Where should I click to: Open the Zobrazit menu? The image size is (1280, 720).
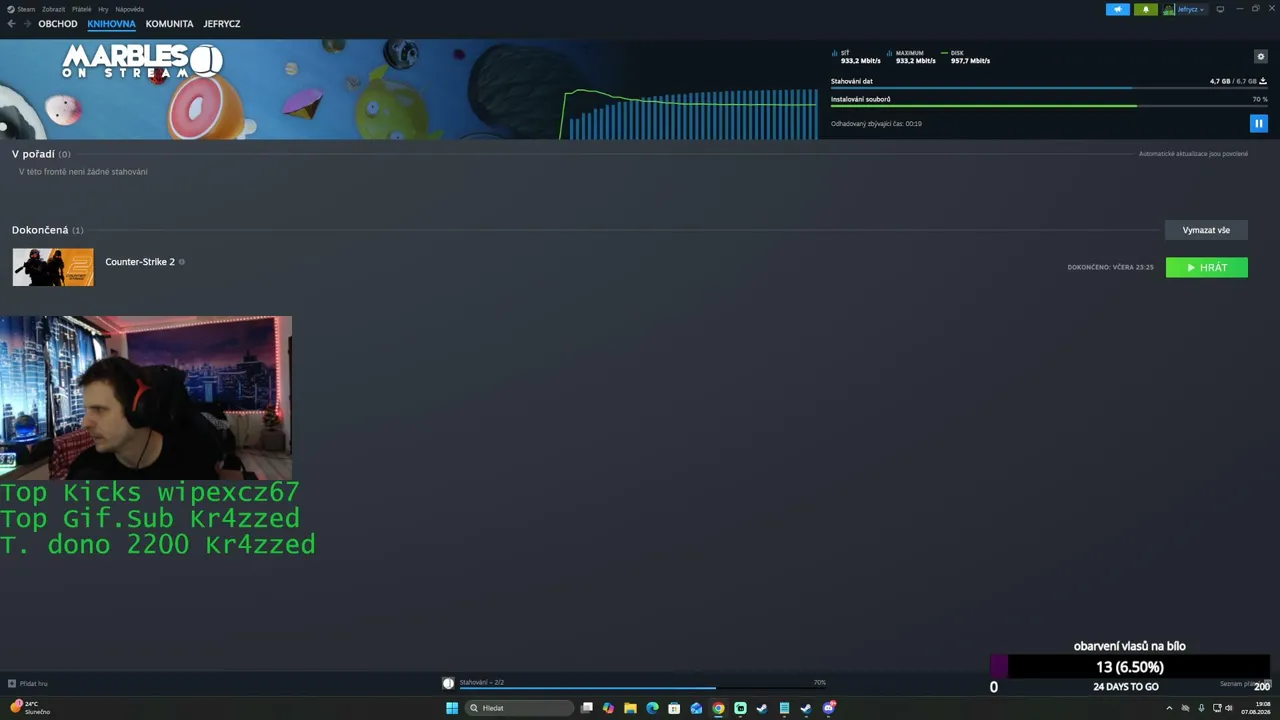(53, 9)
